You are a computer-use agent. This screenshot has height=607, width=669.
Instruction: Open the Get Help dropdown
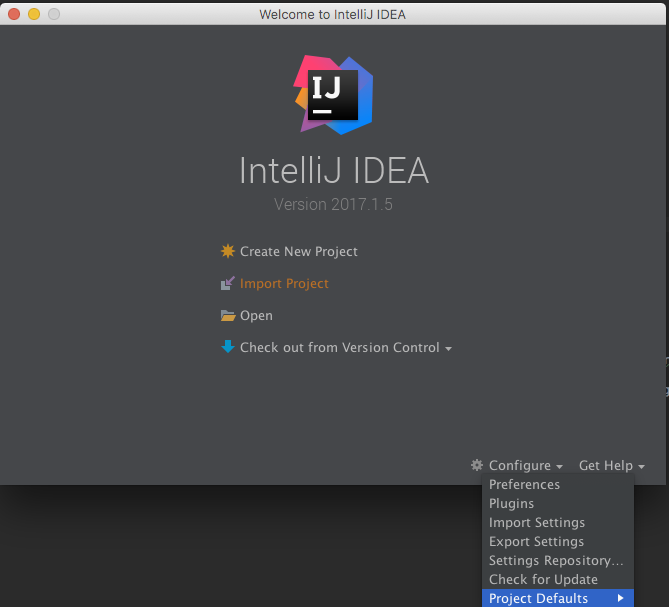click(611, 465)
